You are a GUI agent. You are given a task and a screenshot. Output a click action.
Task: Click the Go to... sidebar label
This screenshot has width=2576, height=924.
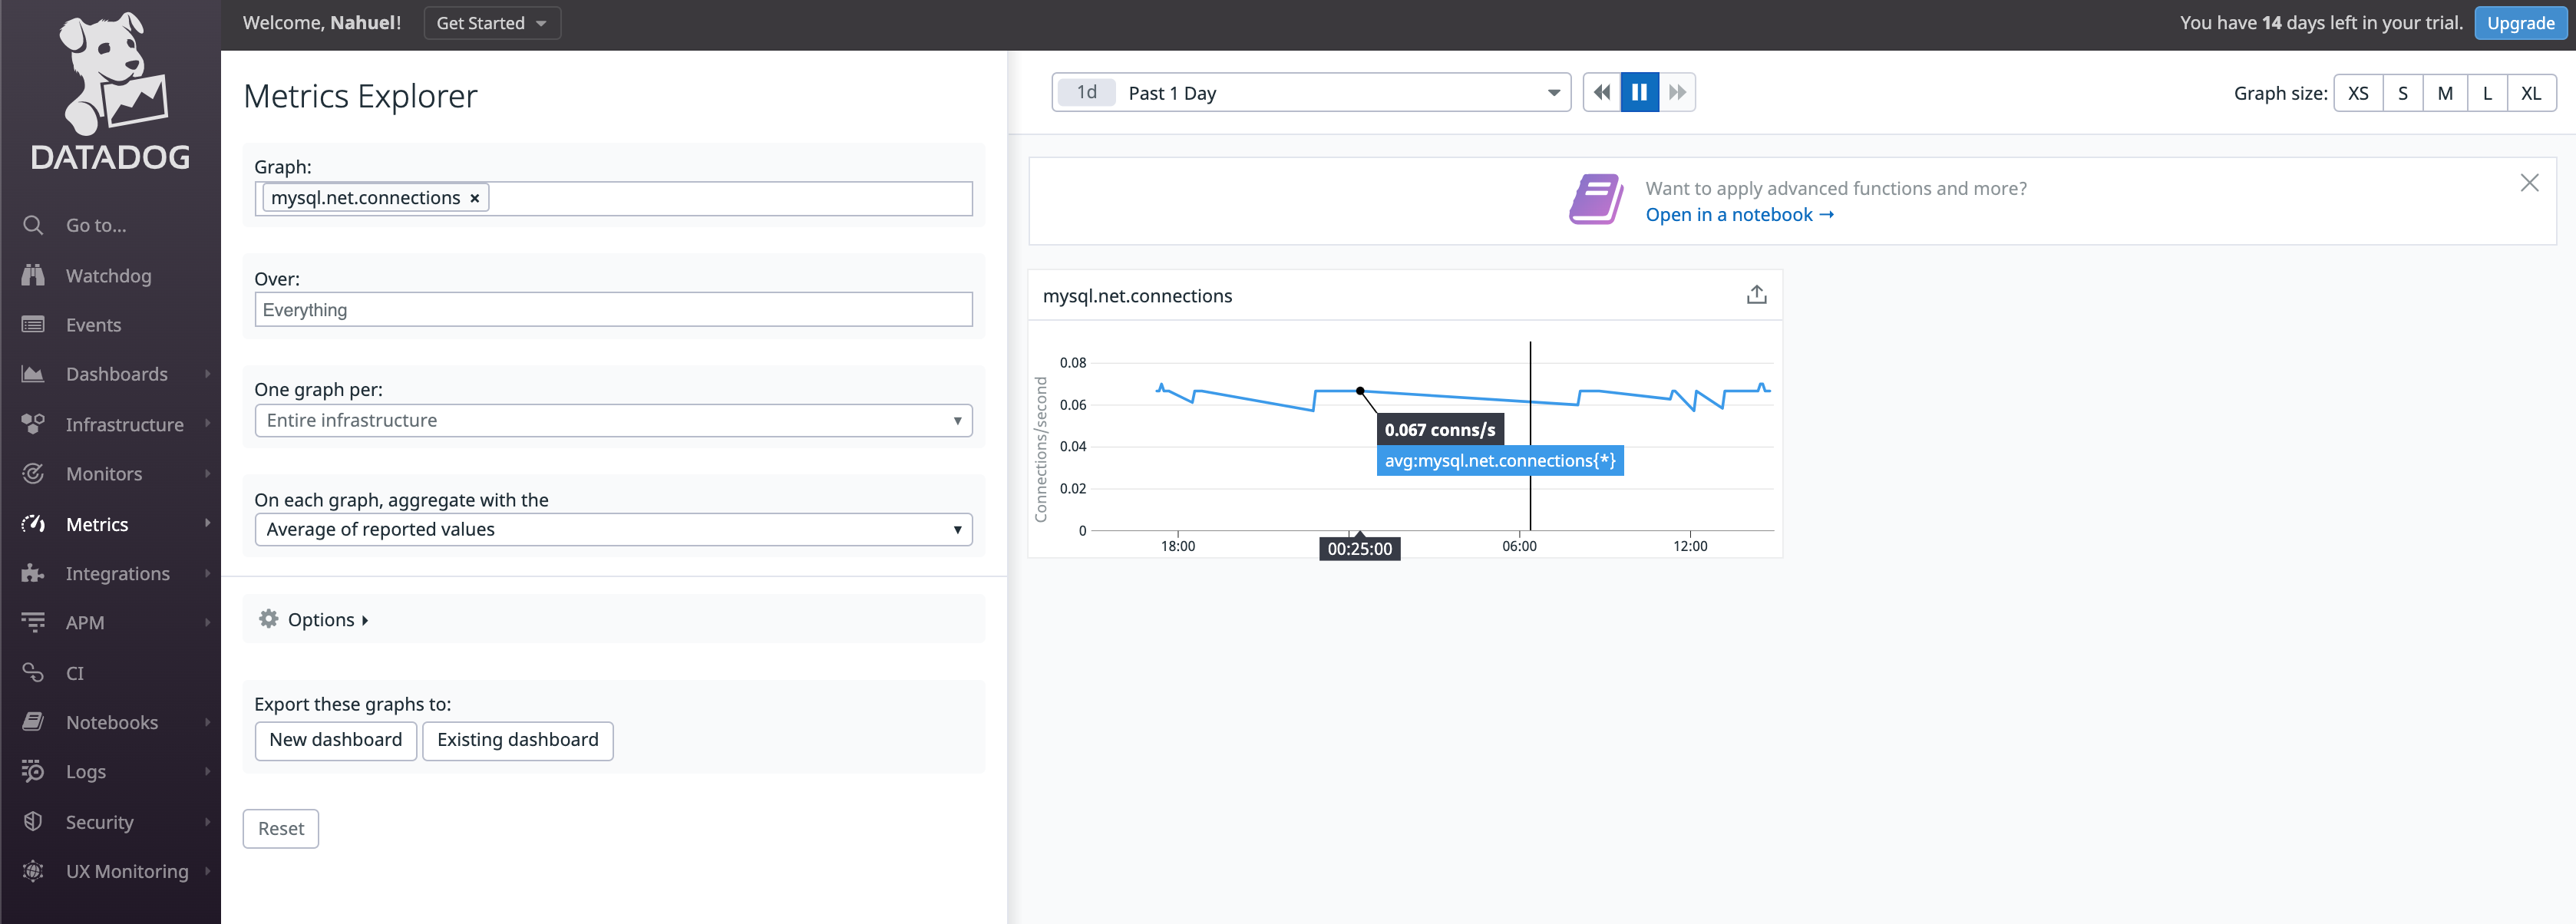point(96,226)
